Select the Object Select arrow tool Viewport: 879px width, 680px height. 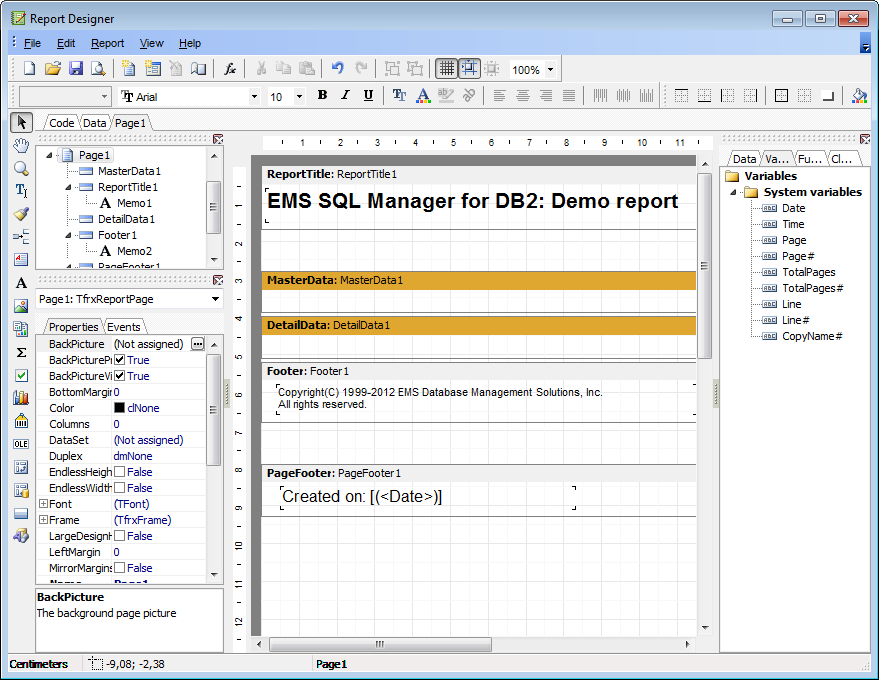tap(21, 122)
